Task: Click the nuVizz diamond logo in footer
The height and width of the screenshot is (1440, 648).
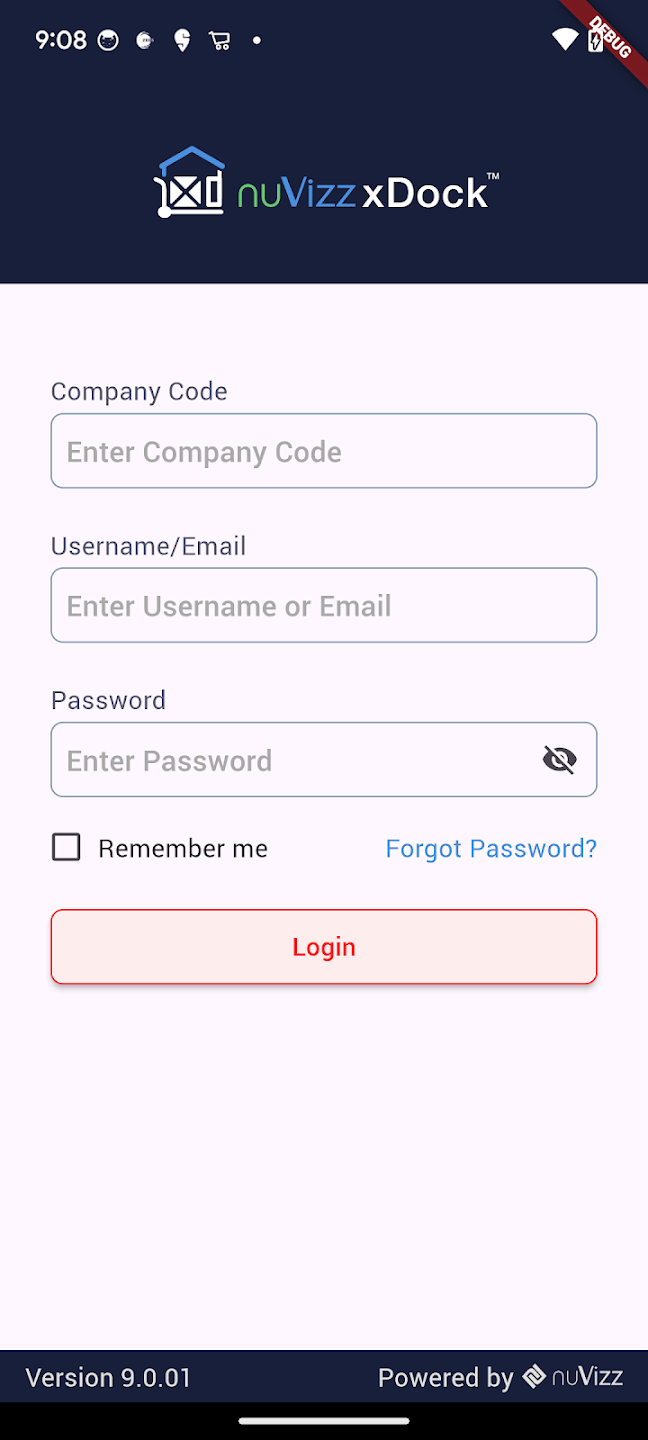Action: pos(534,1377)
